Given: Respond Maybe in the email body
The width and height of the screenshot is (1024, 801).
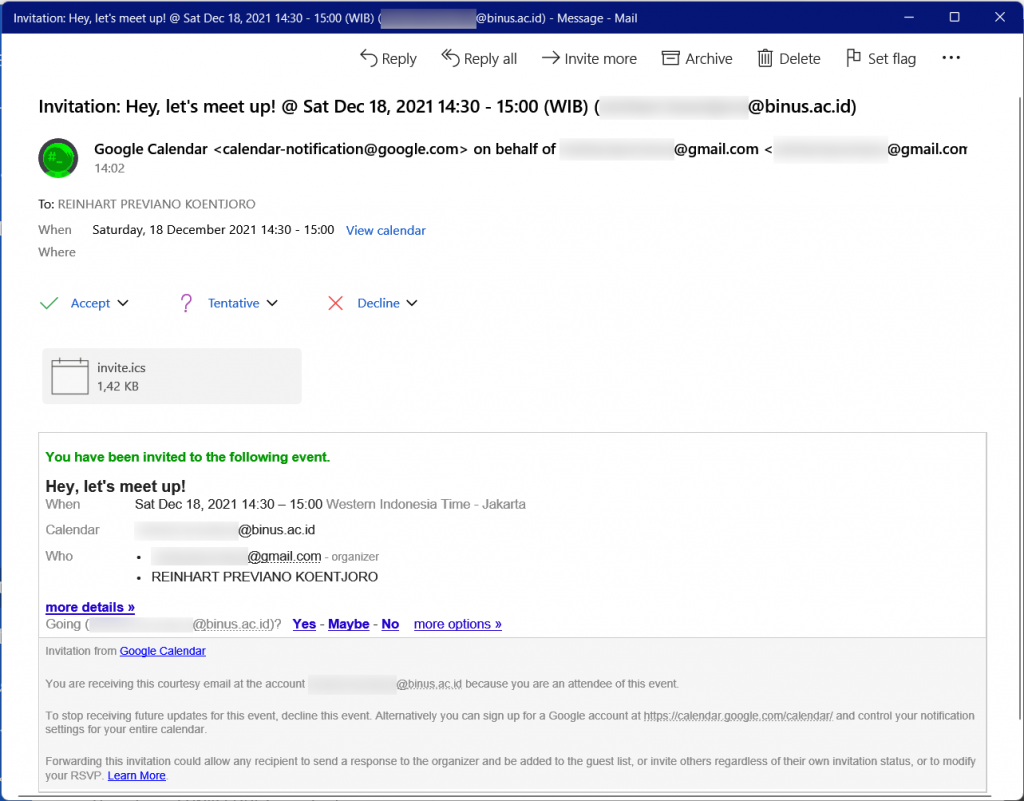Looking at the screenshot, I should click(348, 624).
